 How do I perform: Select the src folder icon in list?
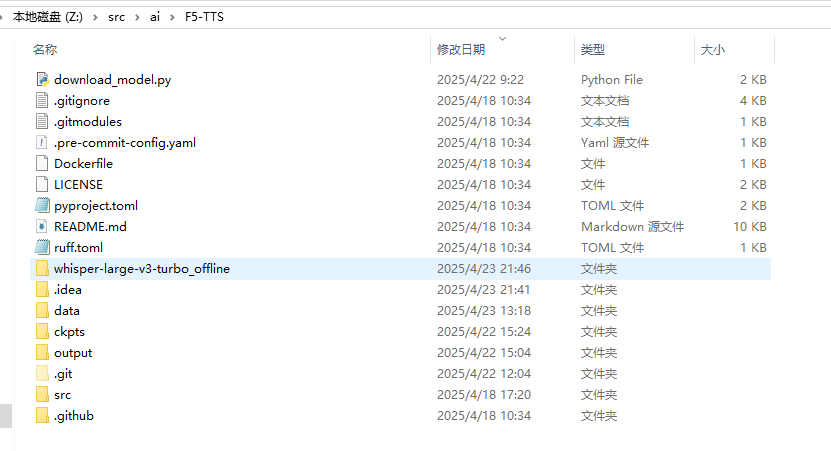(x=42, y=395)
